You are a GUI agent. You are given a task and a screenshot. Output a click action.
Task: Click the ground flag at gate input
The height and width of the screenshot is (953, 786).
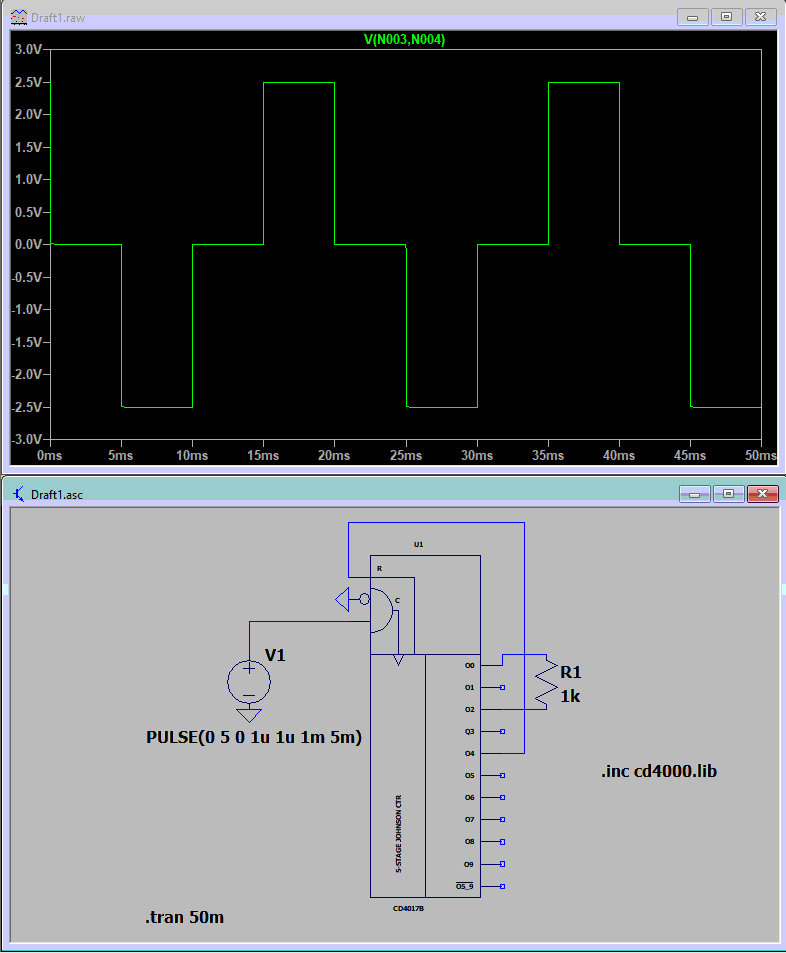[342, 599]
